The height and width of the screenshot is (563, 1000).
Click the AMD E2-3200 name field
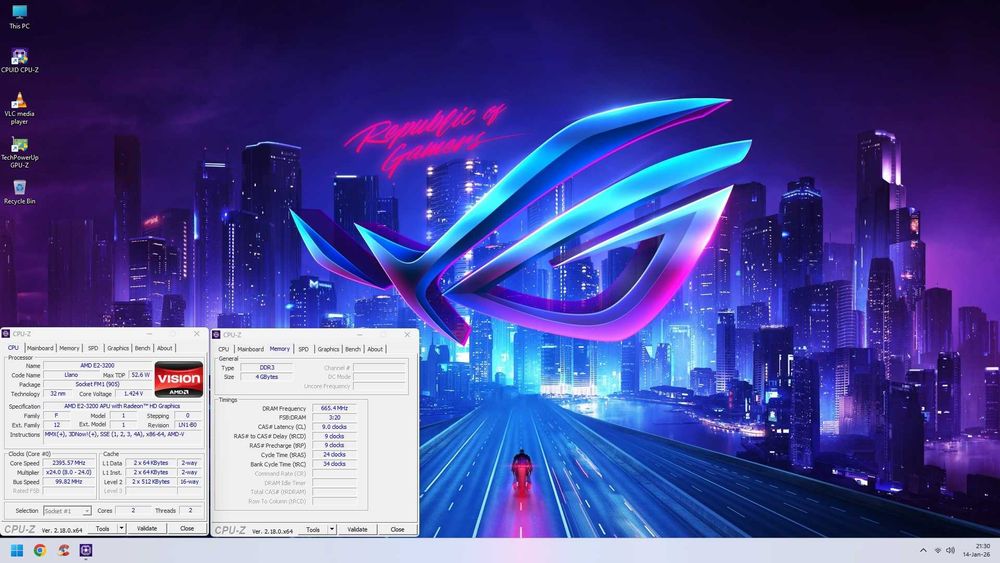[98, 366]
